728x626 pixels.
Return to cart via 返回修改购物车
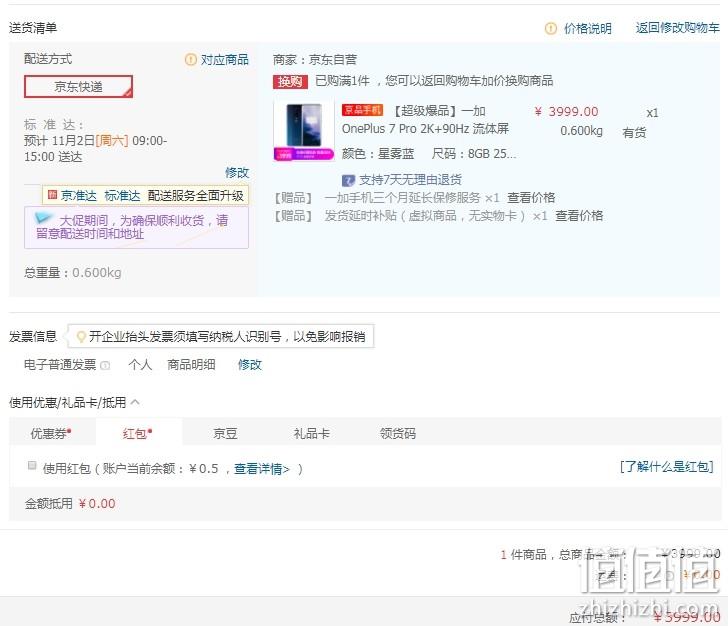(677, 28)
